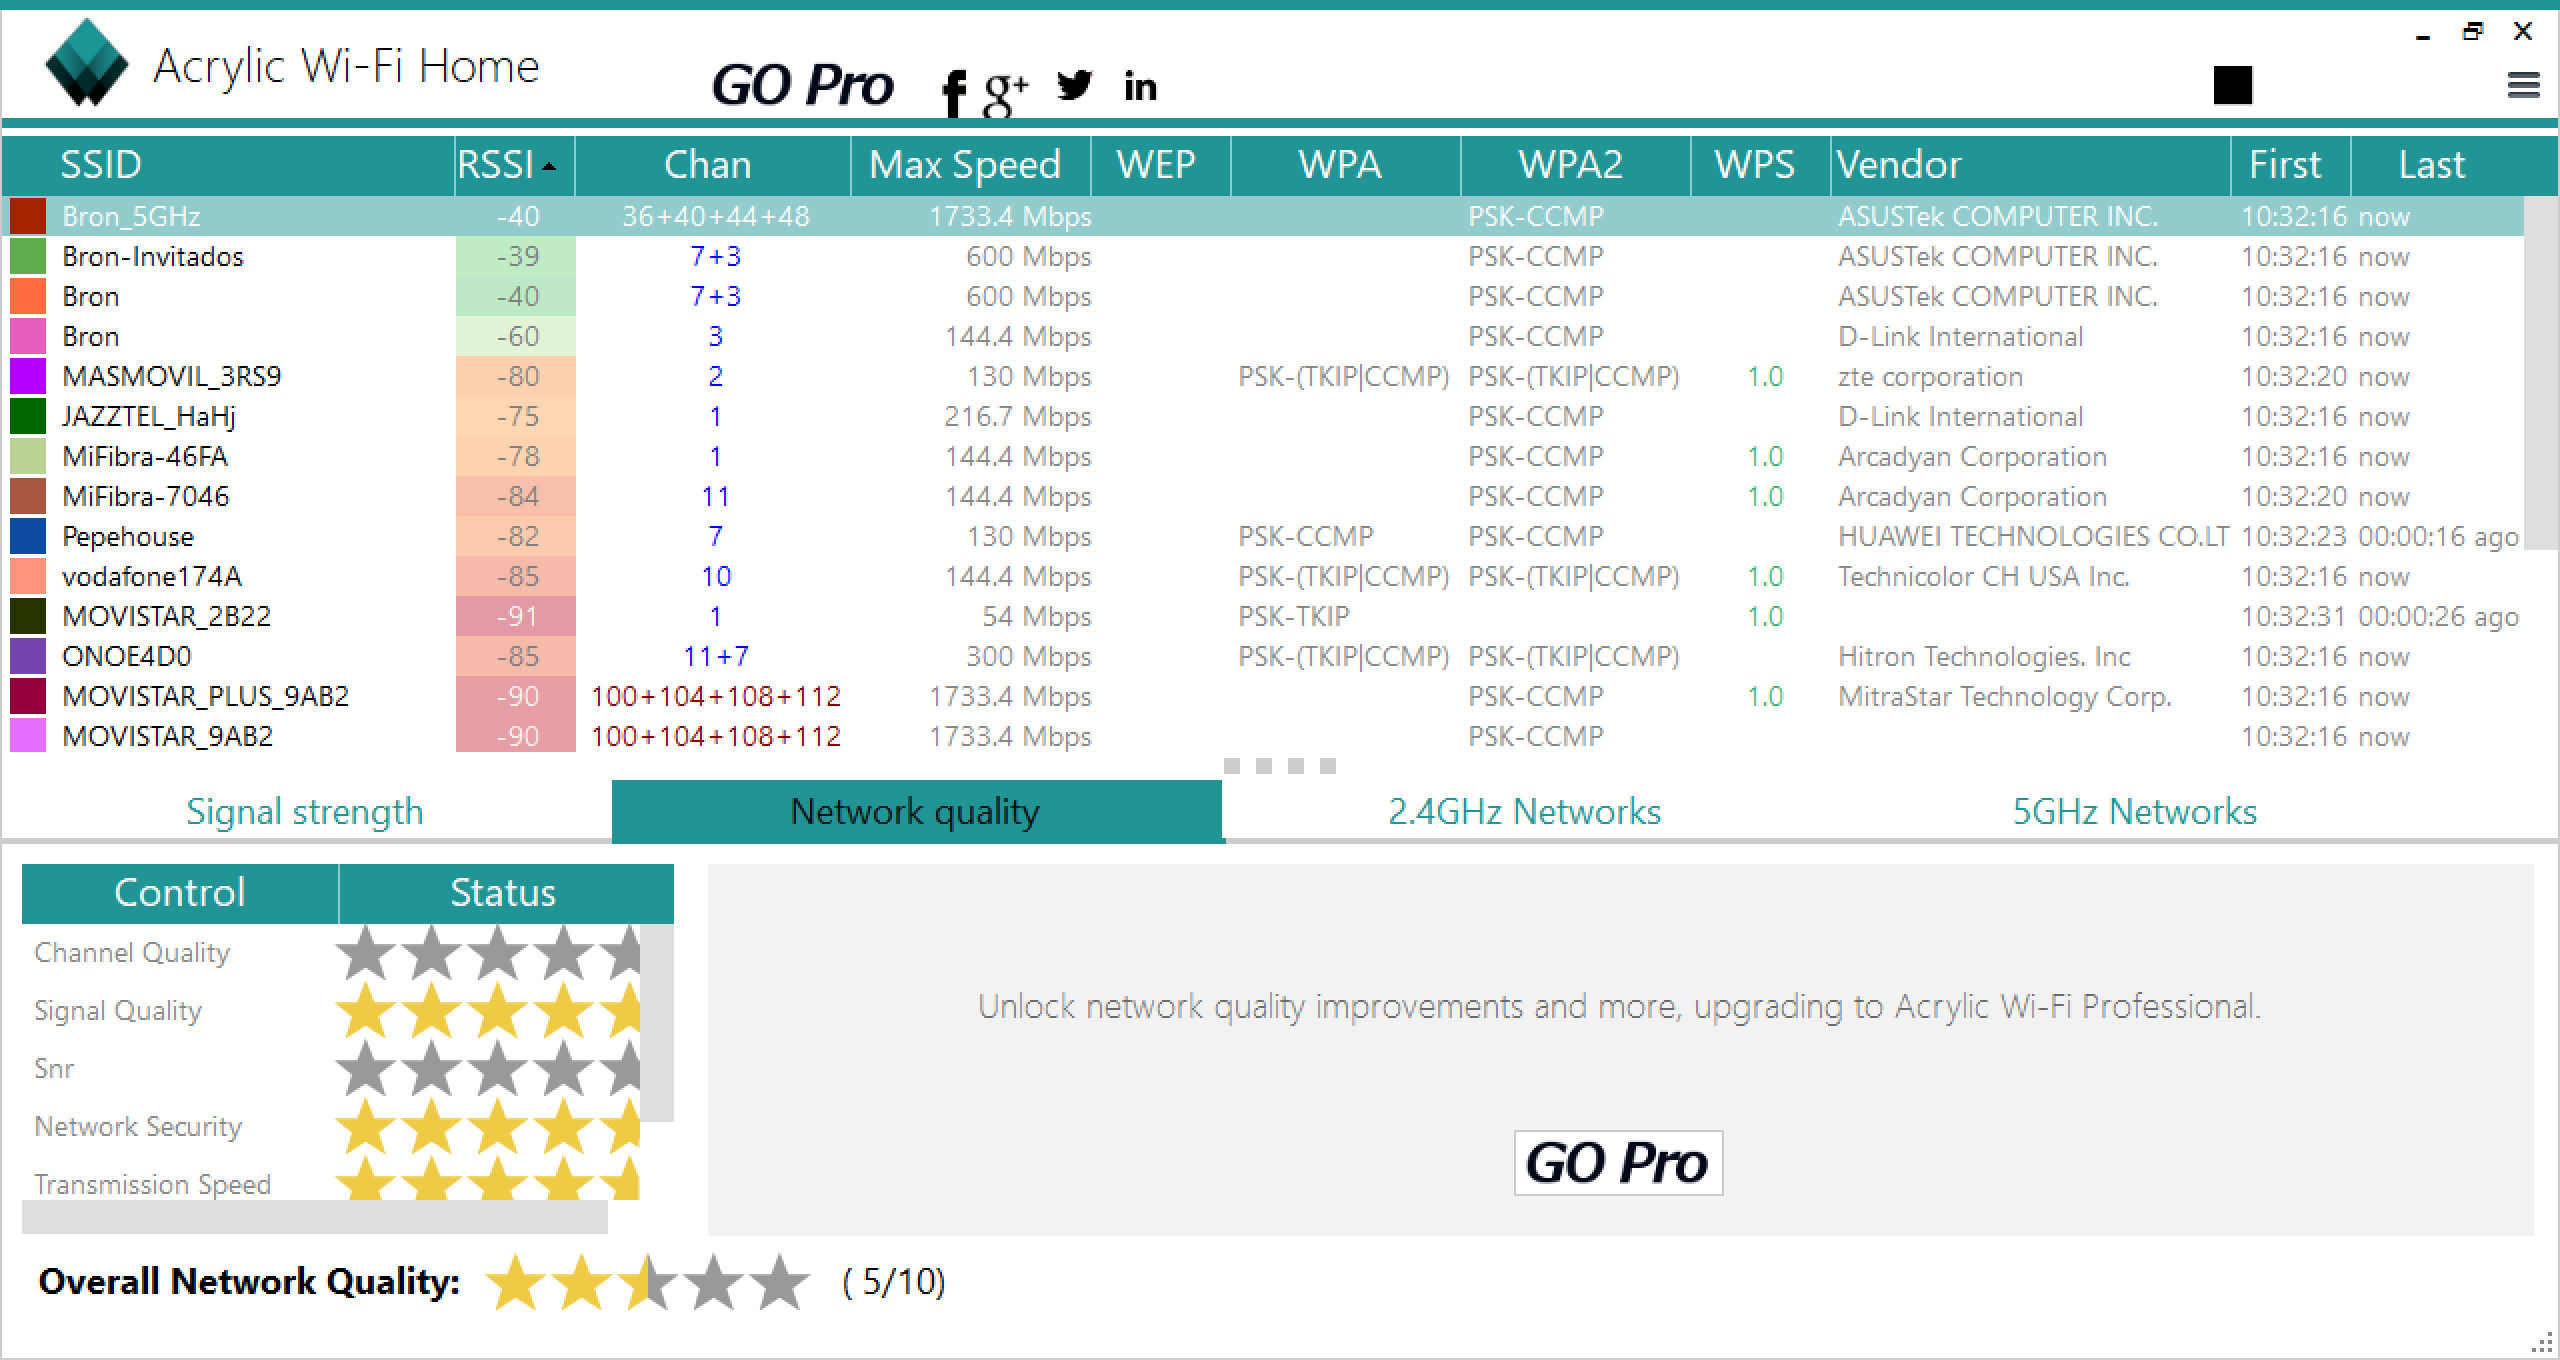Screen dimensions: 2560x1360
Task: Click the network list vertical scrollbar
Action: [x=2540, y=372]
